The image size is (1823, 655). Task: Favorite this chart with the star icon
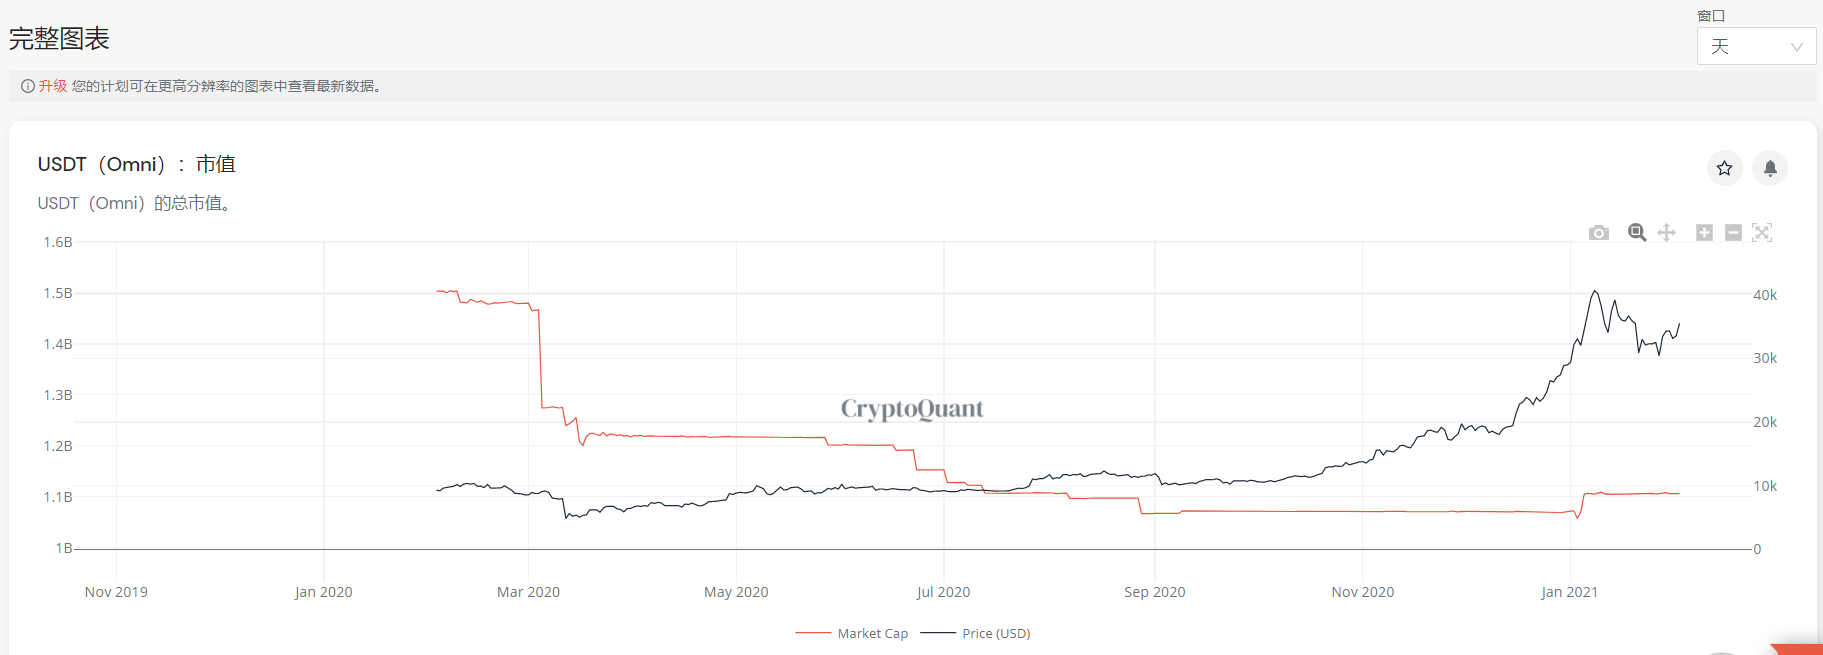(1724, 168)
